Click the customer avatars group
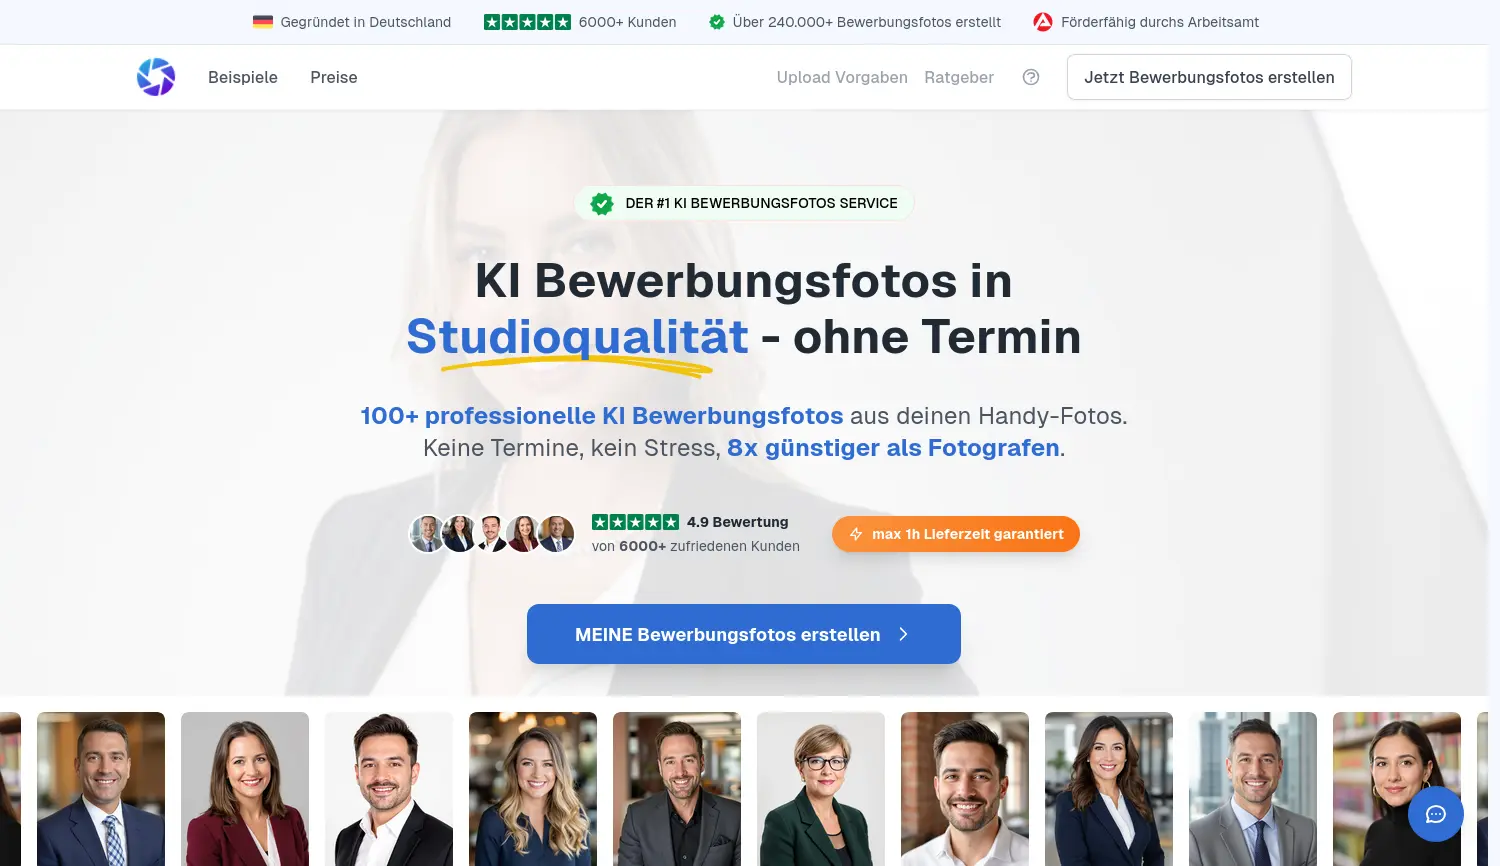Screen dimensions: 1500x866 pyautogui.click(x=492, y=534)
